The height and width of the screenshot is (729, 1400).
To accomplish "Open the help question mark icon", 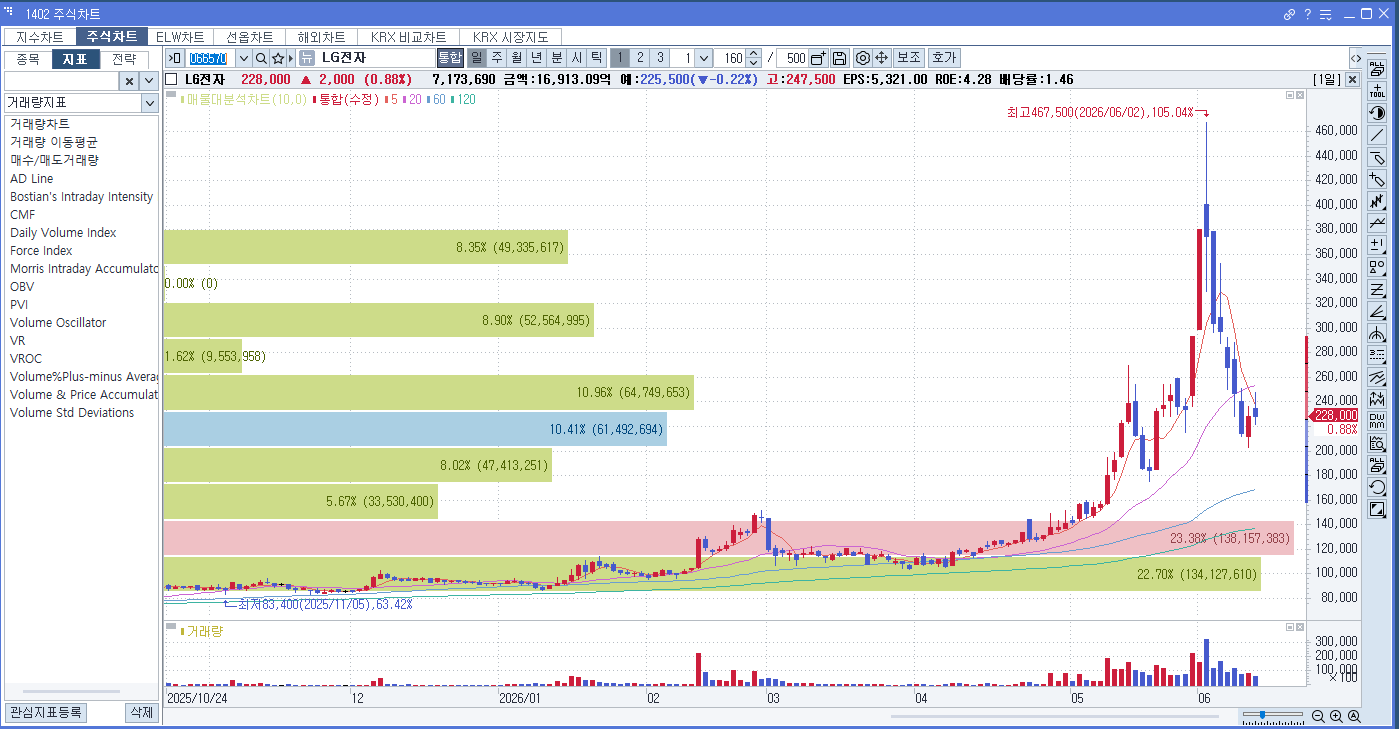I will (1307, 14).
